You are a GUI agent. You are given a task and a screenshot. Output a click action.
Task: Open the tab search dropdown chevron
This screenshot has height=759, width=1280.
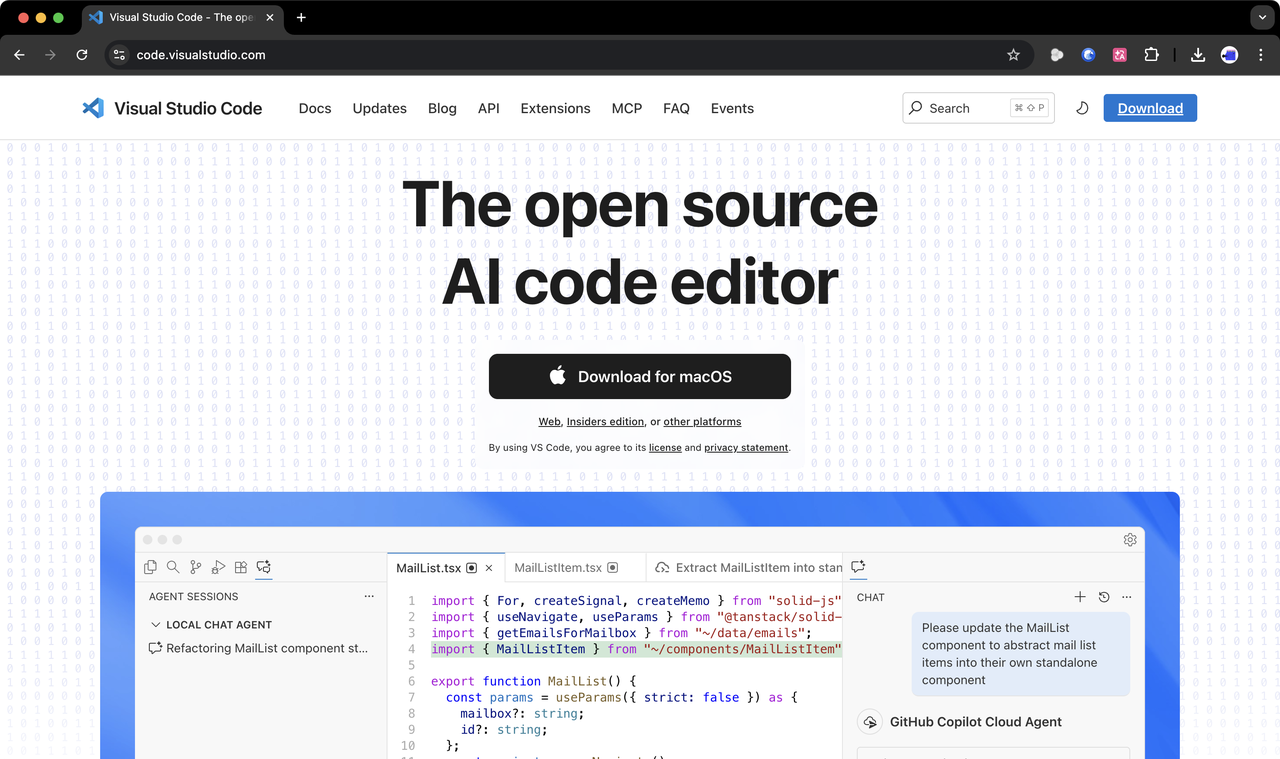1263,17
